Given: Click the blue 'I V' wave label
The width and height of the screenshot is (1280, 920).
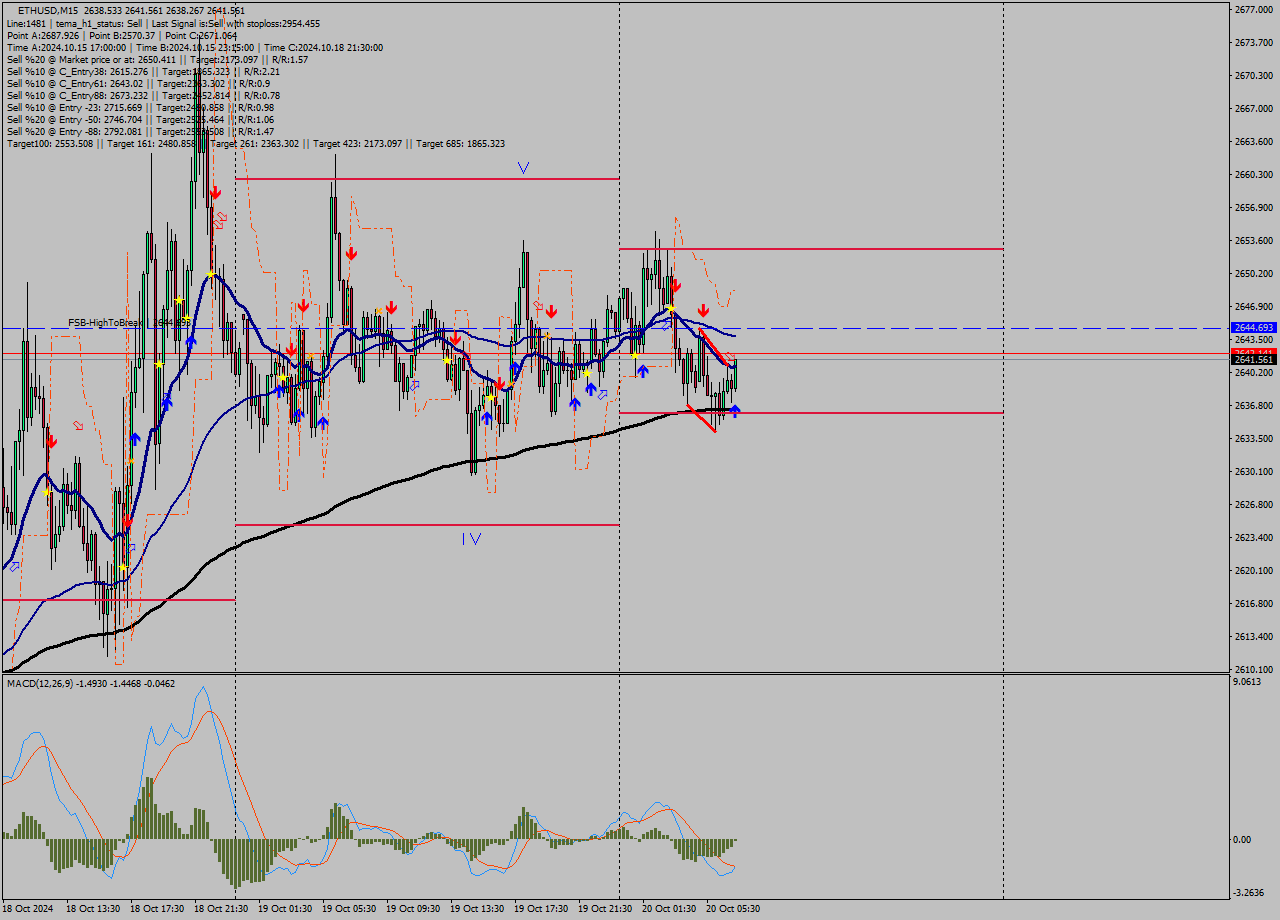Looking at the screenshot, I should 472,539.
